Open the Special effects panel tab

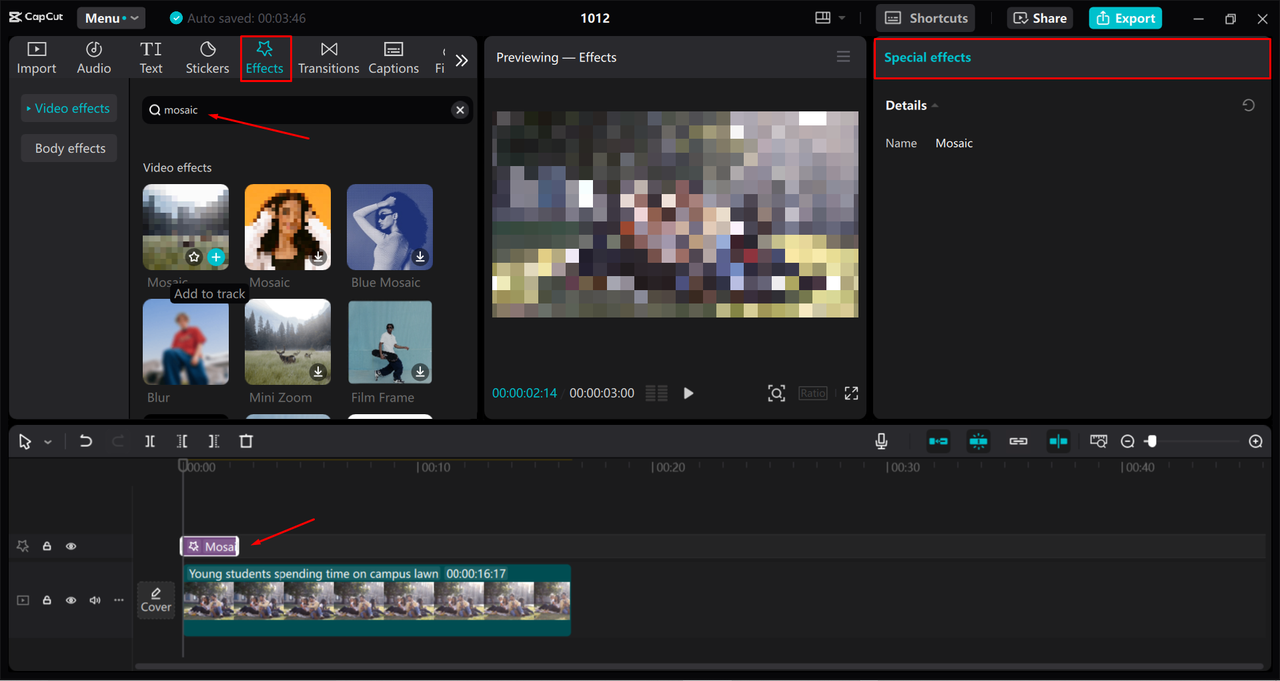coord(927,57)
